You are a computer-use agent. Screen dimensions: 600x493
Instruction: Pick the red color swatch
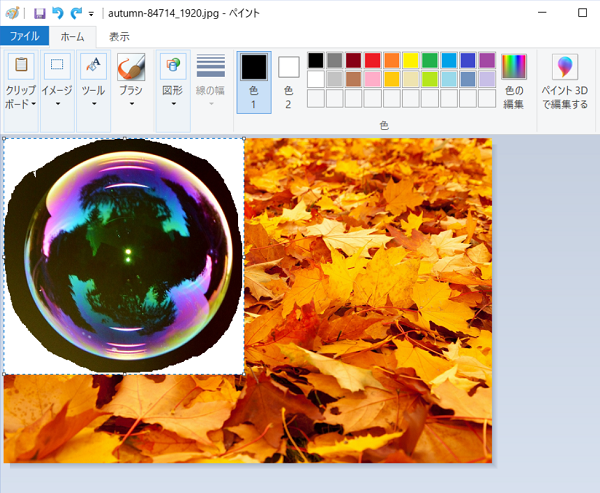pos(373,60)
